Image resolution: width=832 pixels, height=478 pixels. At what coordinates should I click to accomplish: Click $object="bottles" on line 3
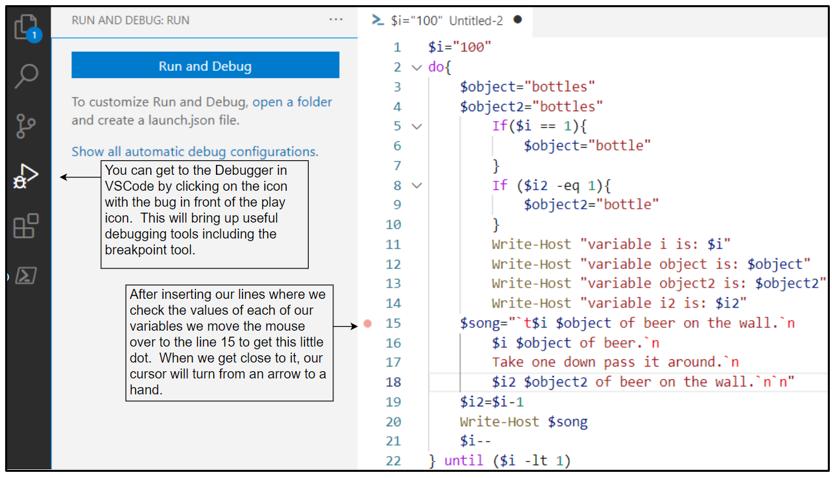[527, 86]
